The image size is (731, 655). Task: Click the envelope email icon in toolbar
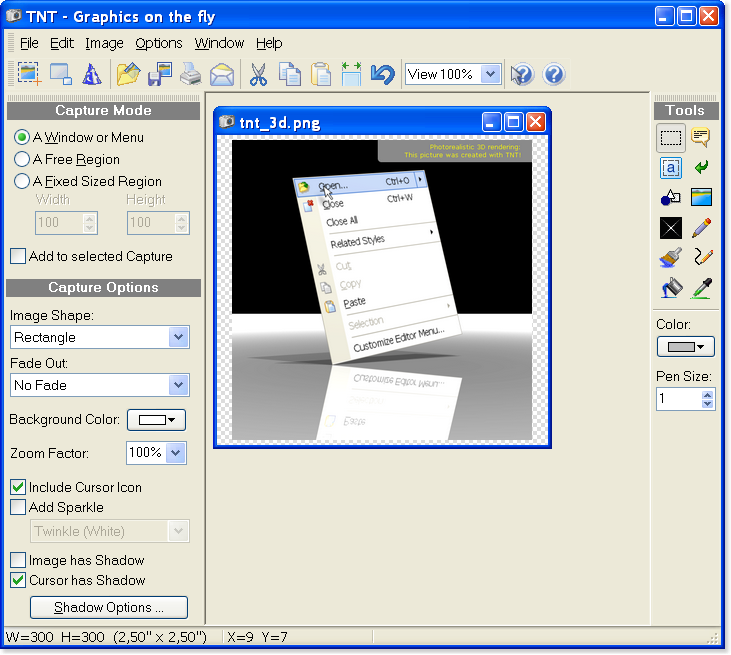click(x=221, y=74)
